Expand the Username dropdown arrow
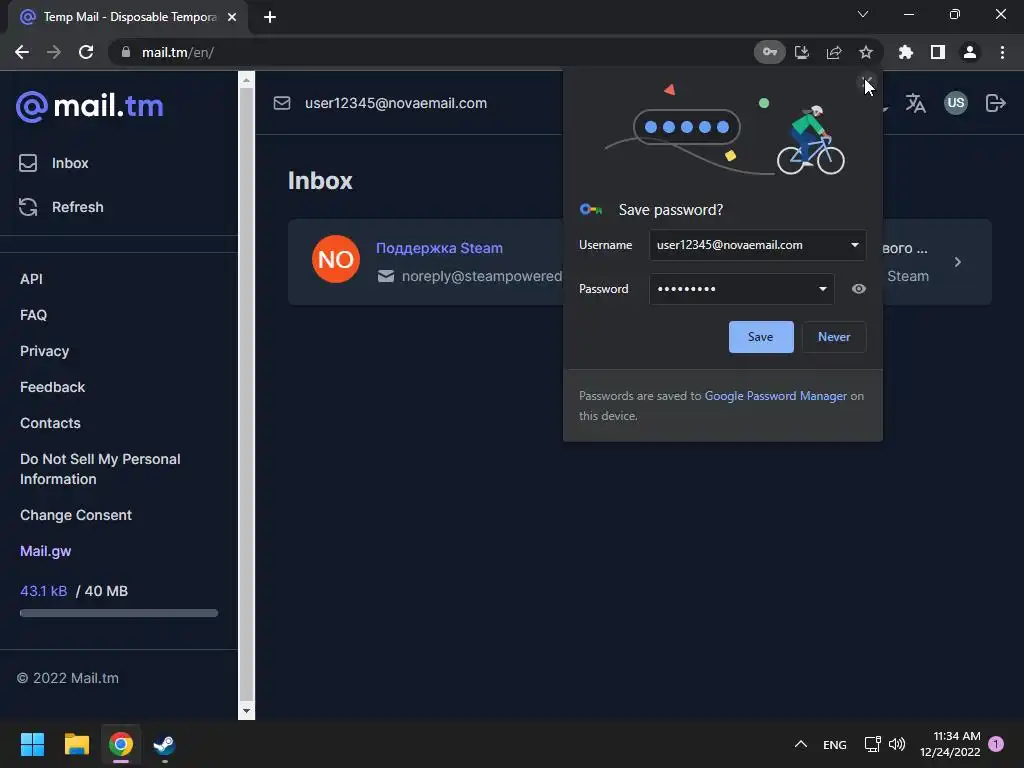1024x768 pixels. [854, 245]
